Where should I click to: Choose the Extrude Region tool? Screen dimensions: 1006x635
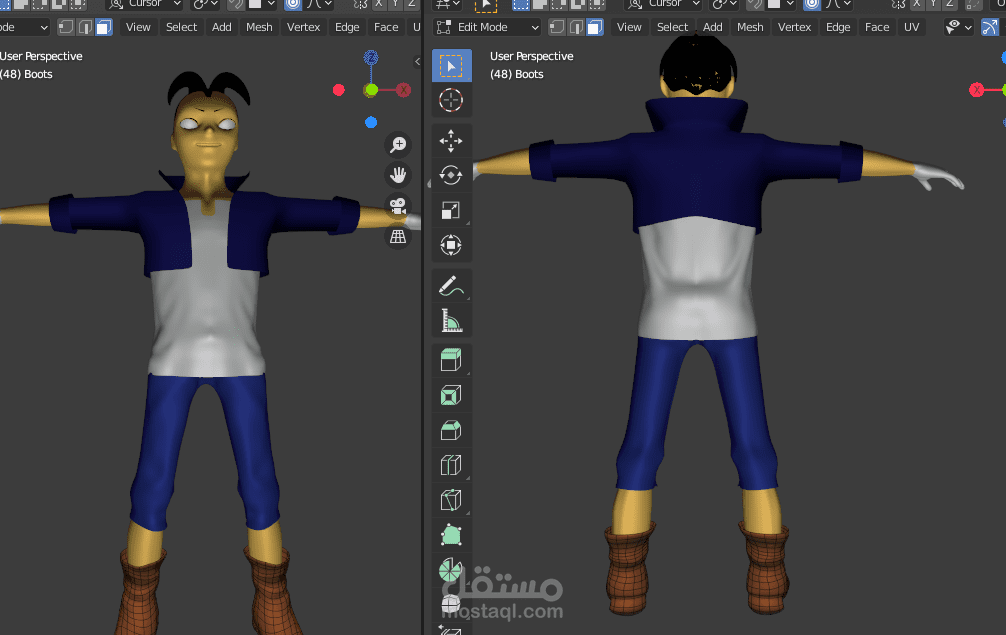coord(451,360)
